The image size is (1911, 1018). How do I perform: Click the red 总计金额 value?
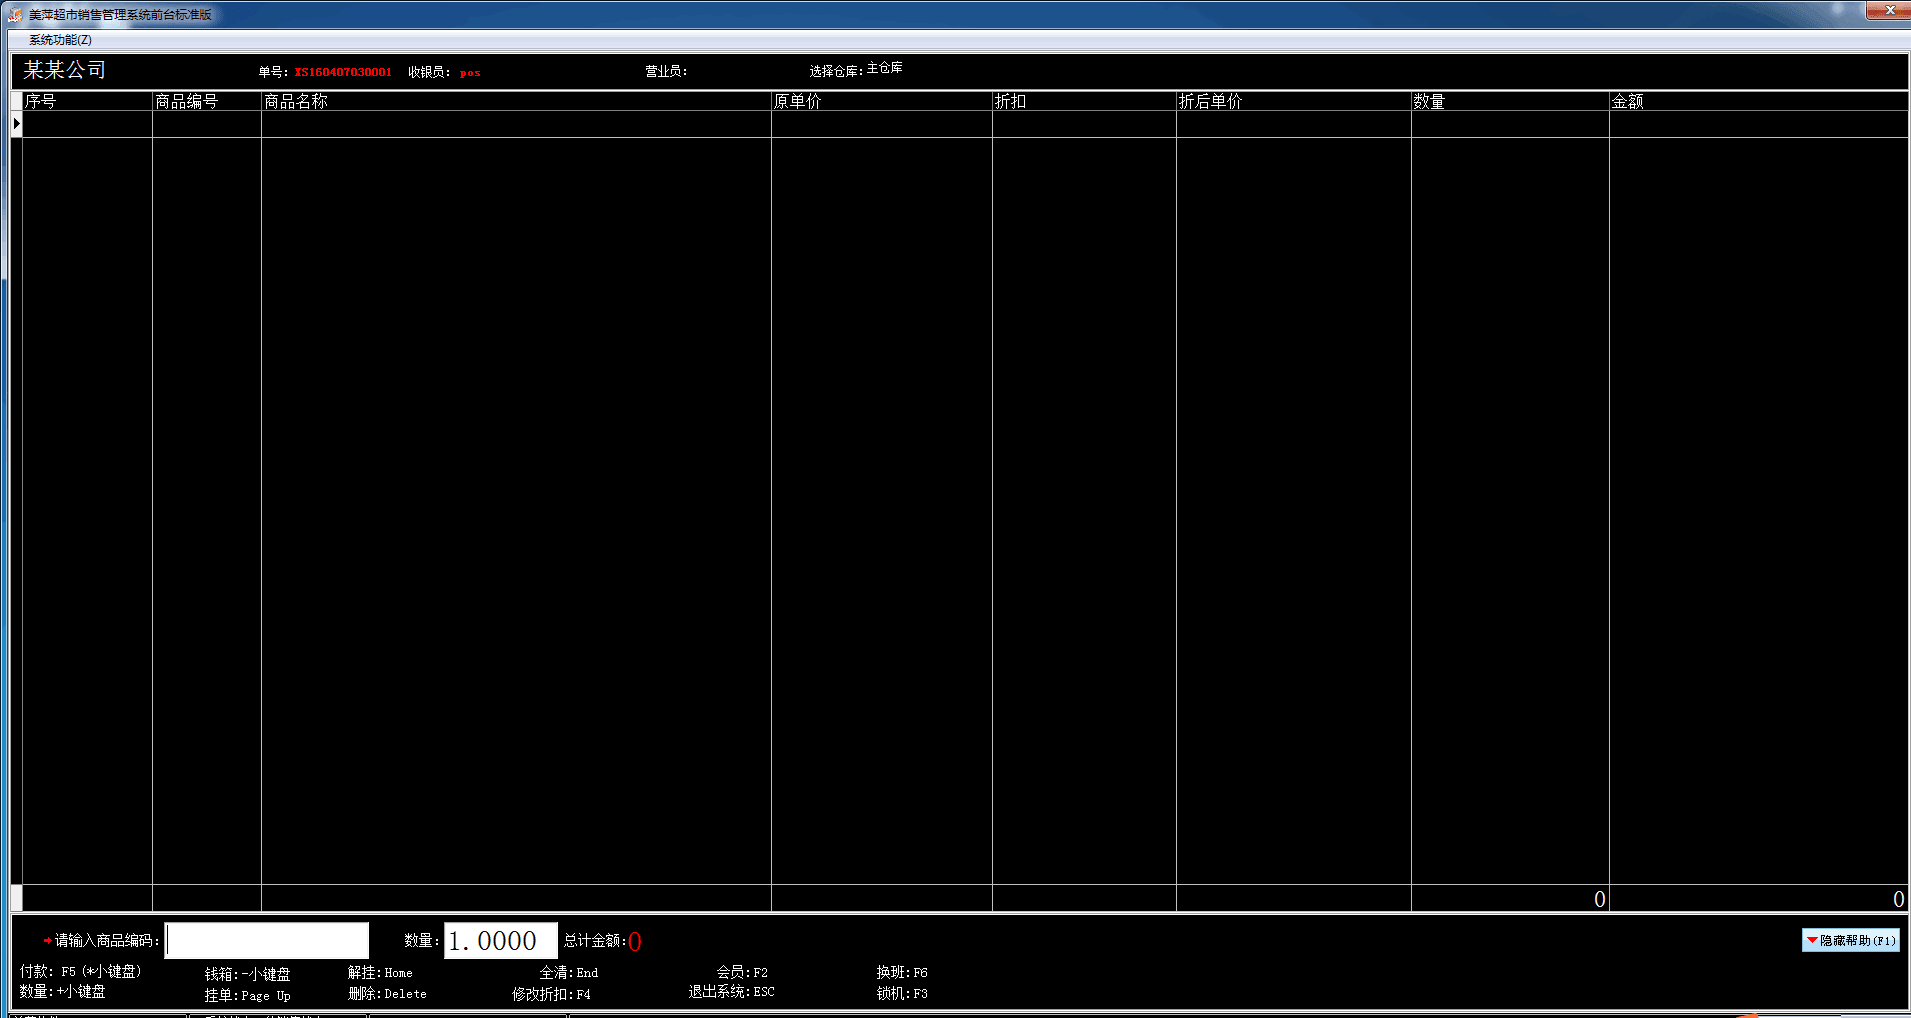[x=634, y=942]
